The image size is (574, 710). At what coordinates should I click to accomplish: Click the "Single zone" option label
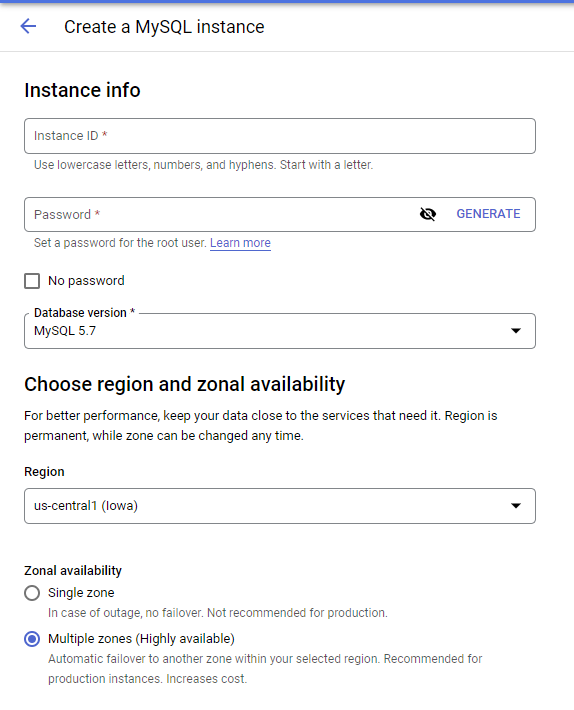[x=81, y=593]
